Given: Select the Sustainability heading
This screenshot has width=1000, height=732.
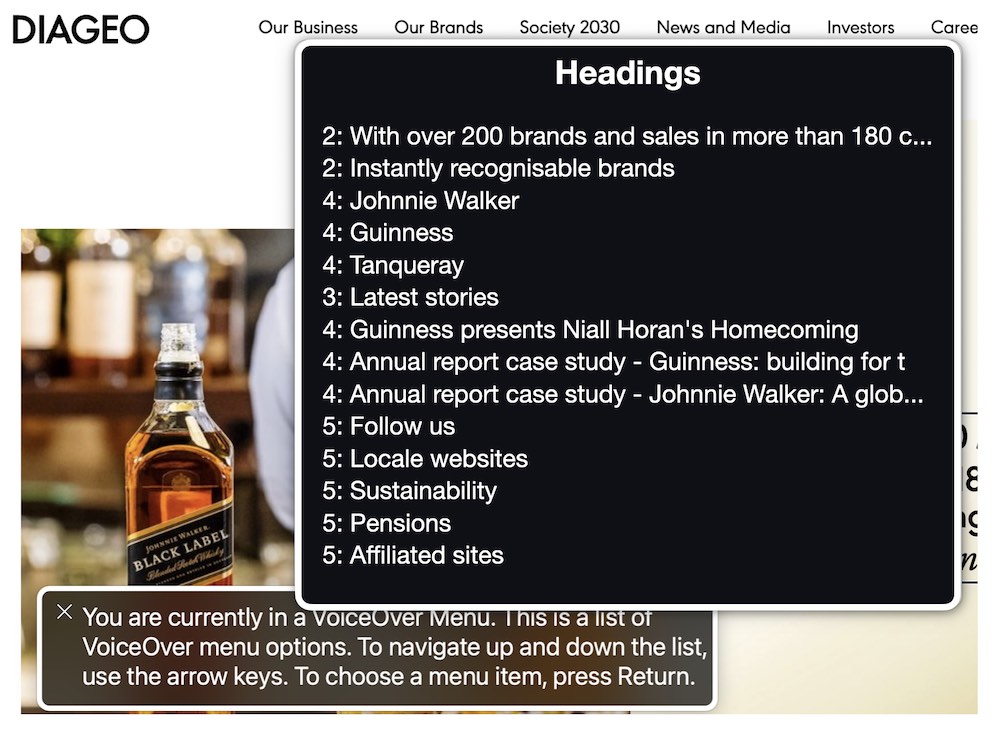Looking at the screenshot, I should click(409, 491).
